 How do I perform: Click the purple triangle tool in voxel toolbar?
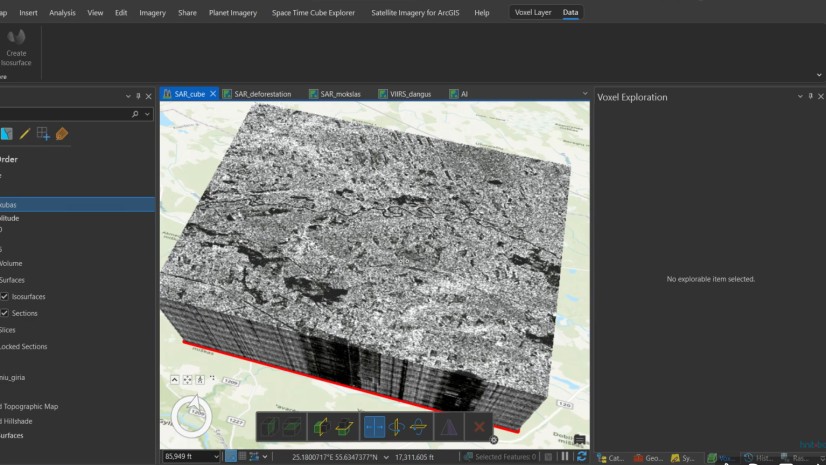click(x=448, y=427)
